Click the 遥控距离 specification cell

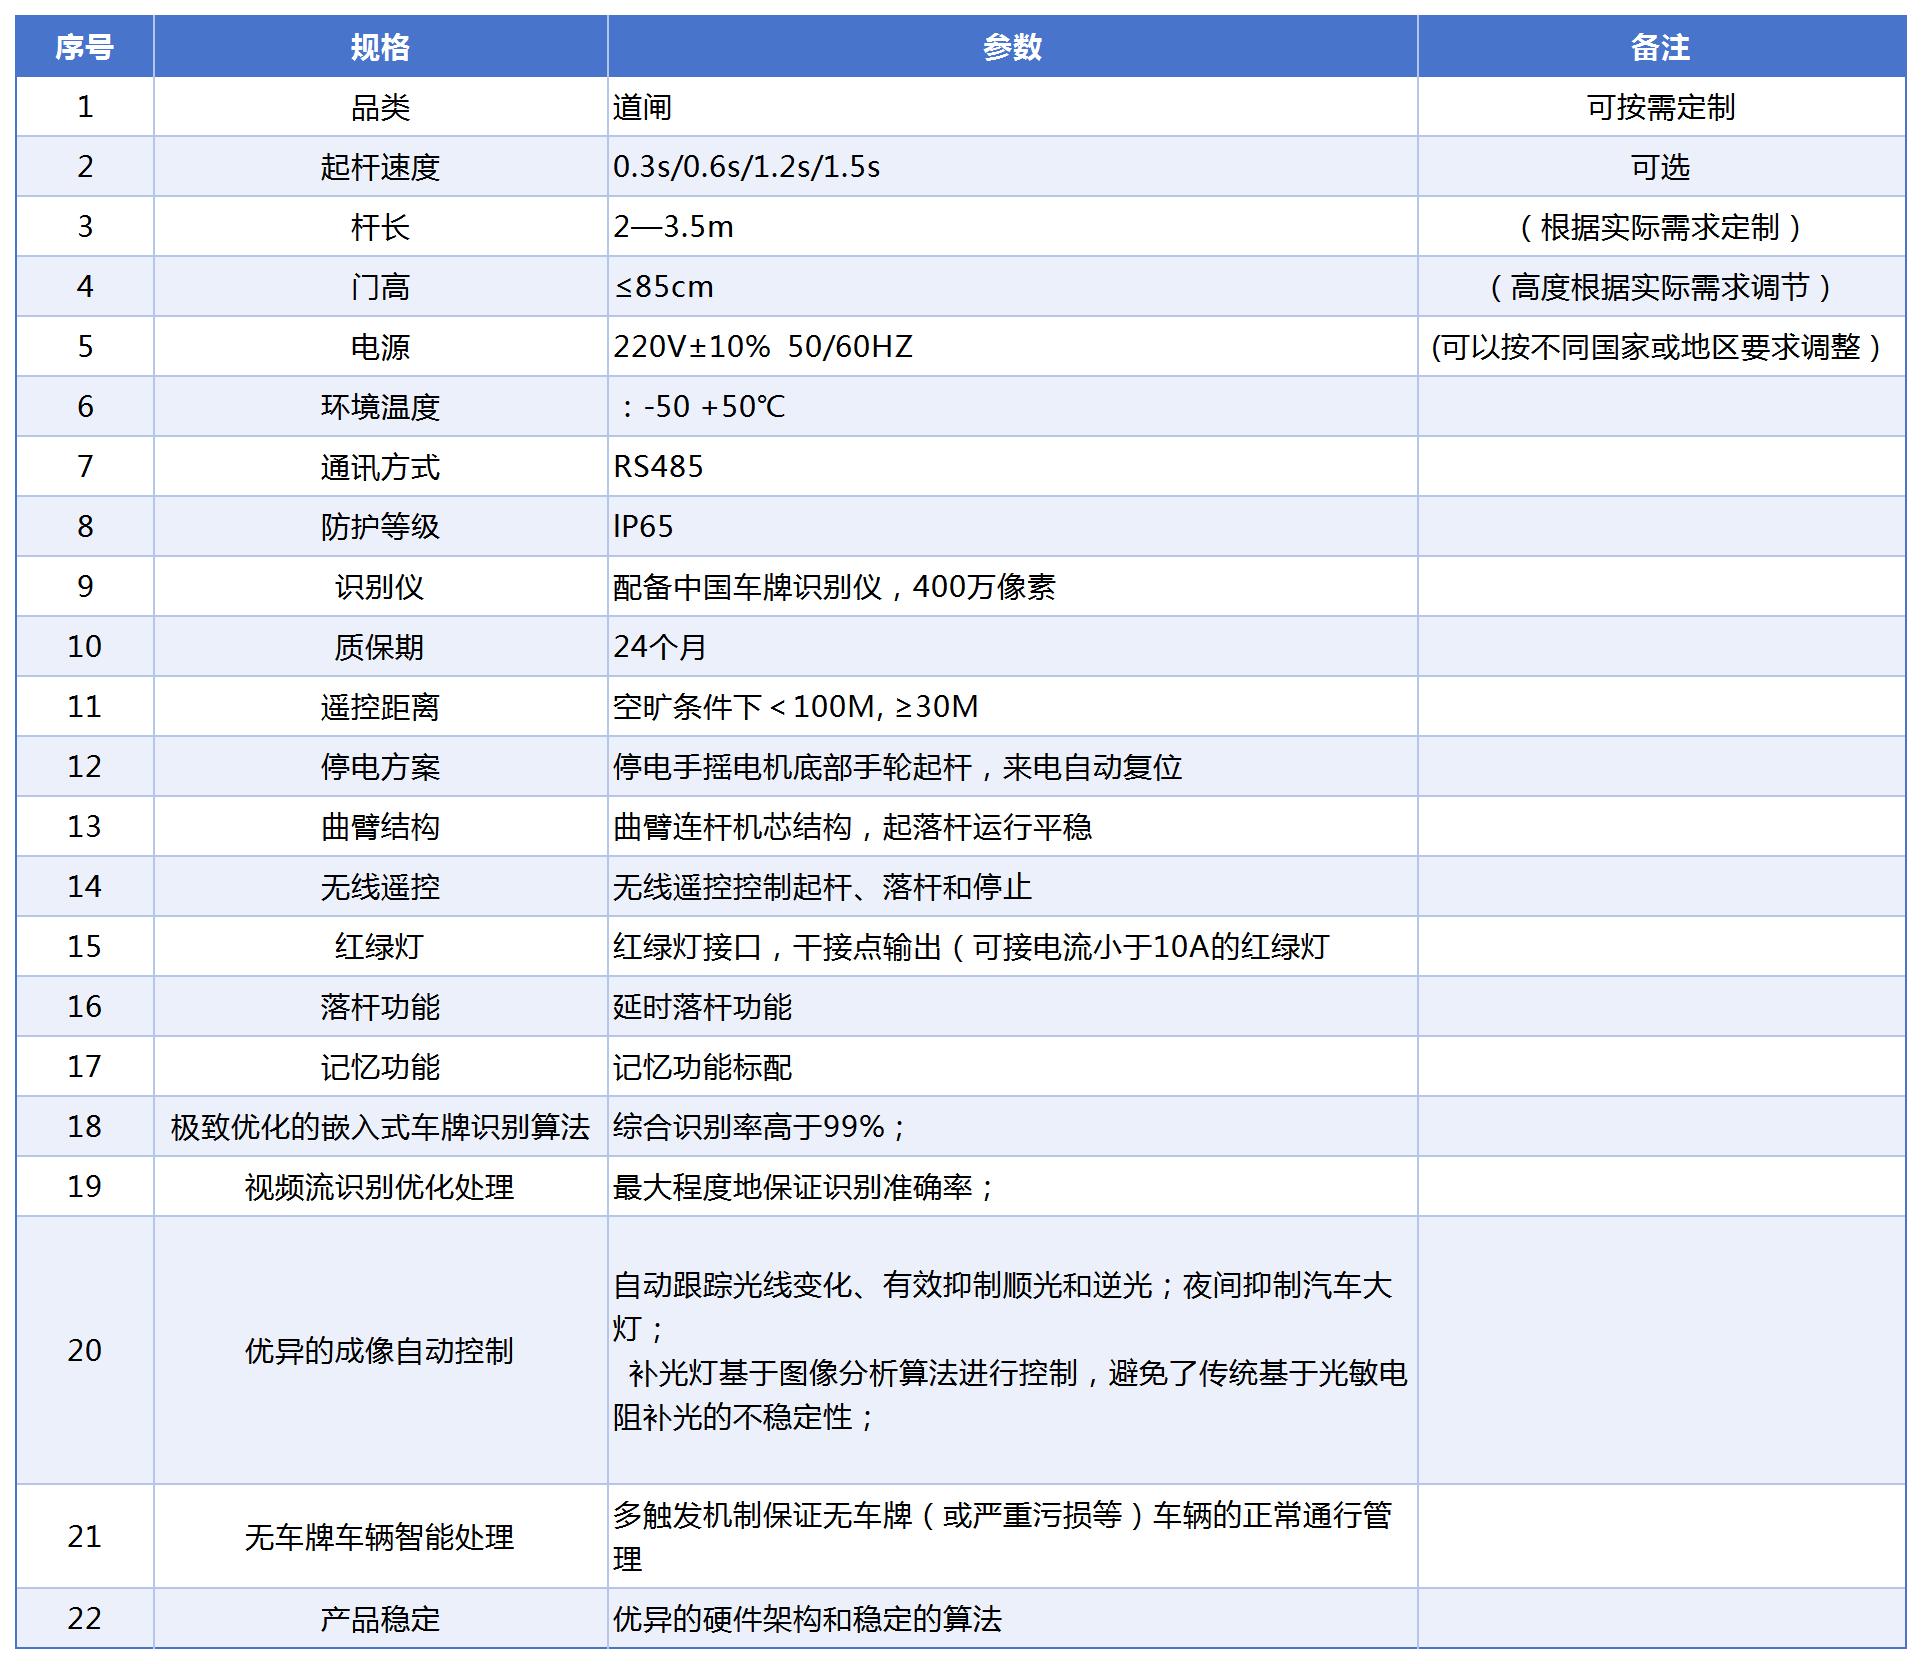point(380,707)
